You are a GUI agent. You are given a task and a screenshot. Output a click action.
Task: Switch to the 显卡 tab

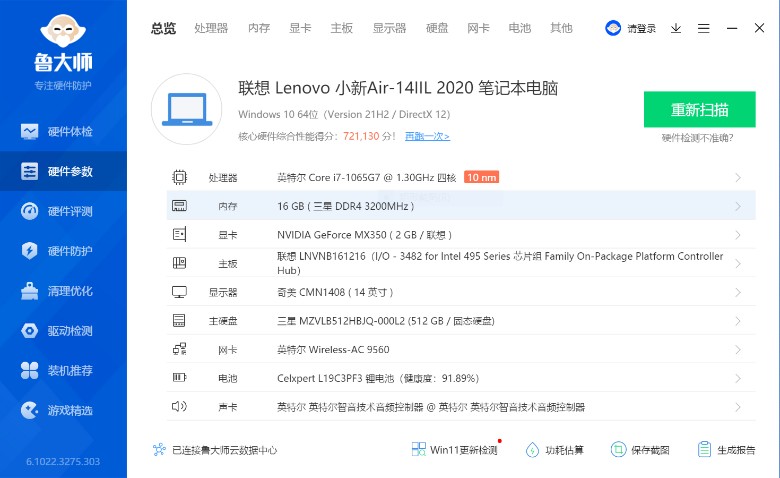click(x=300, y=28)
